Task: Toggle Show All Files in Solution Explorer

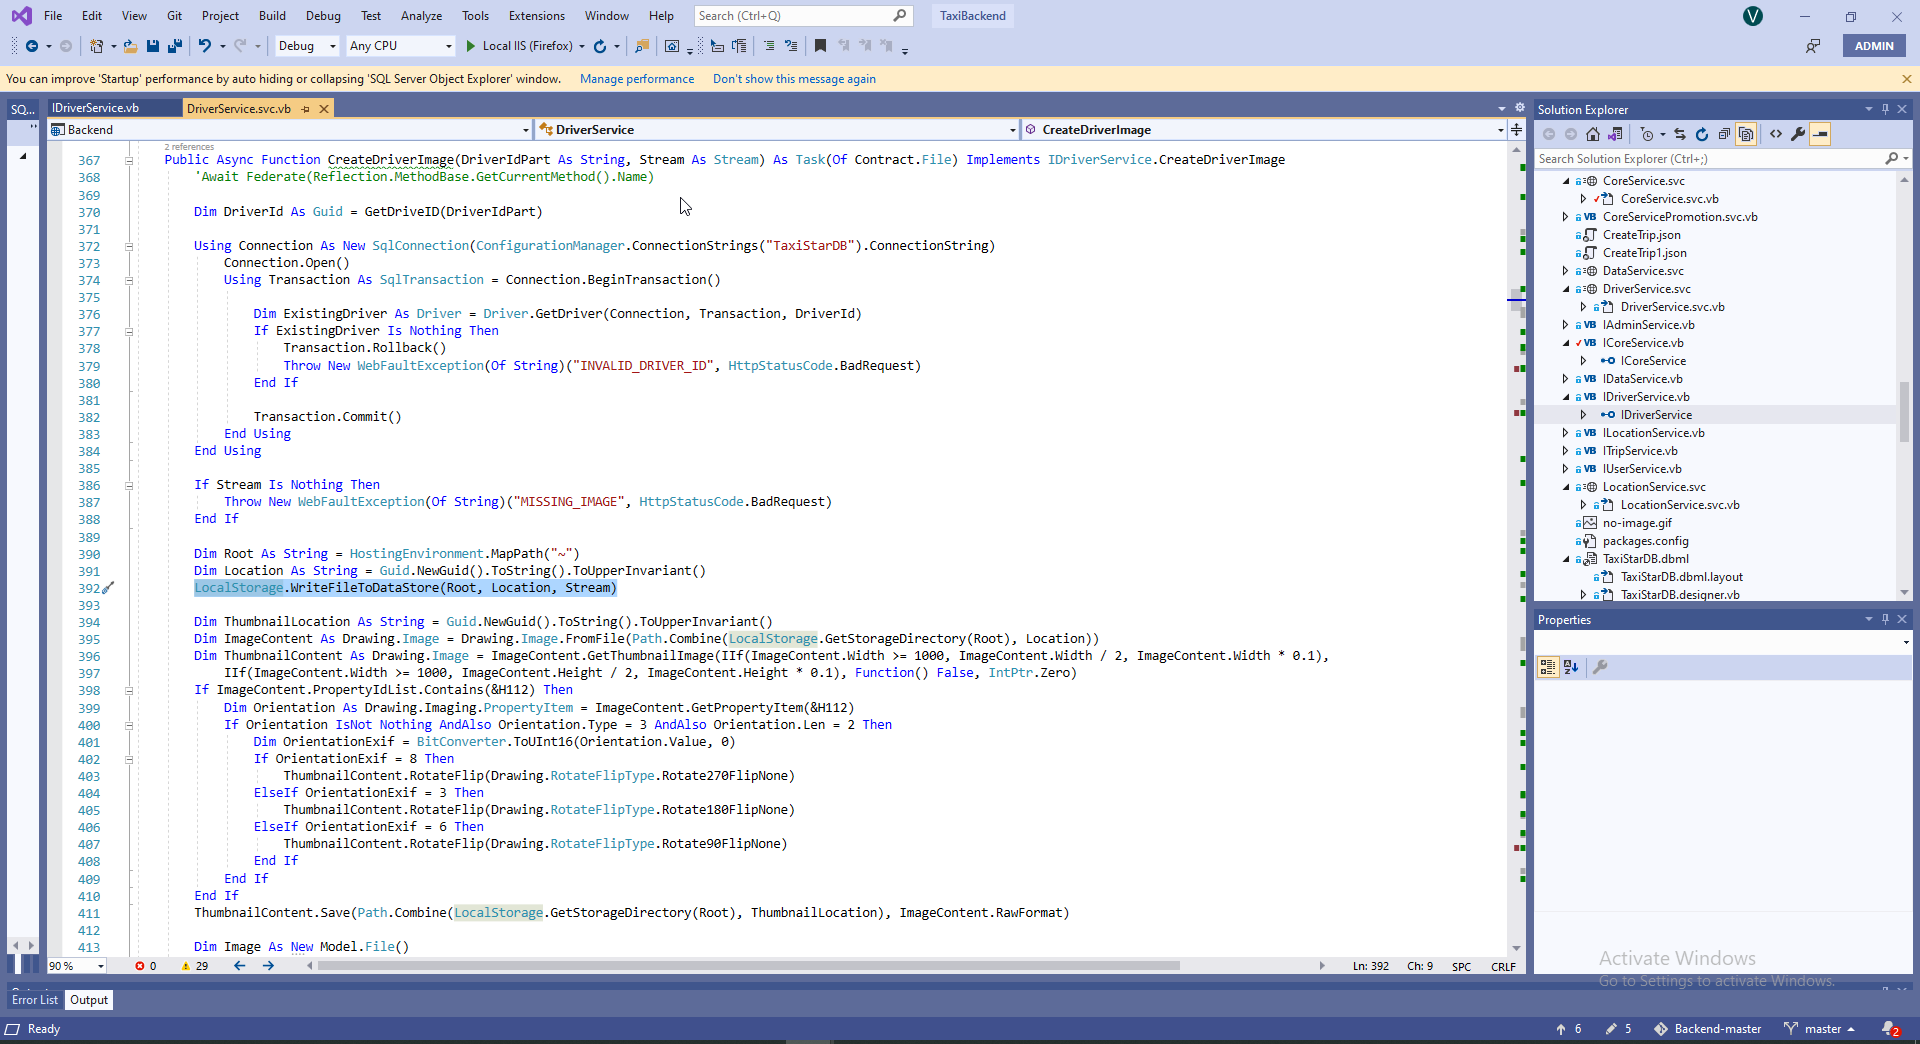Action: (x=1746, y=134)
